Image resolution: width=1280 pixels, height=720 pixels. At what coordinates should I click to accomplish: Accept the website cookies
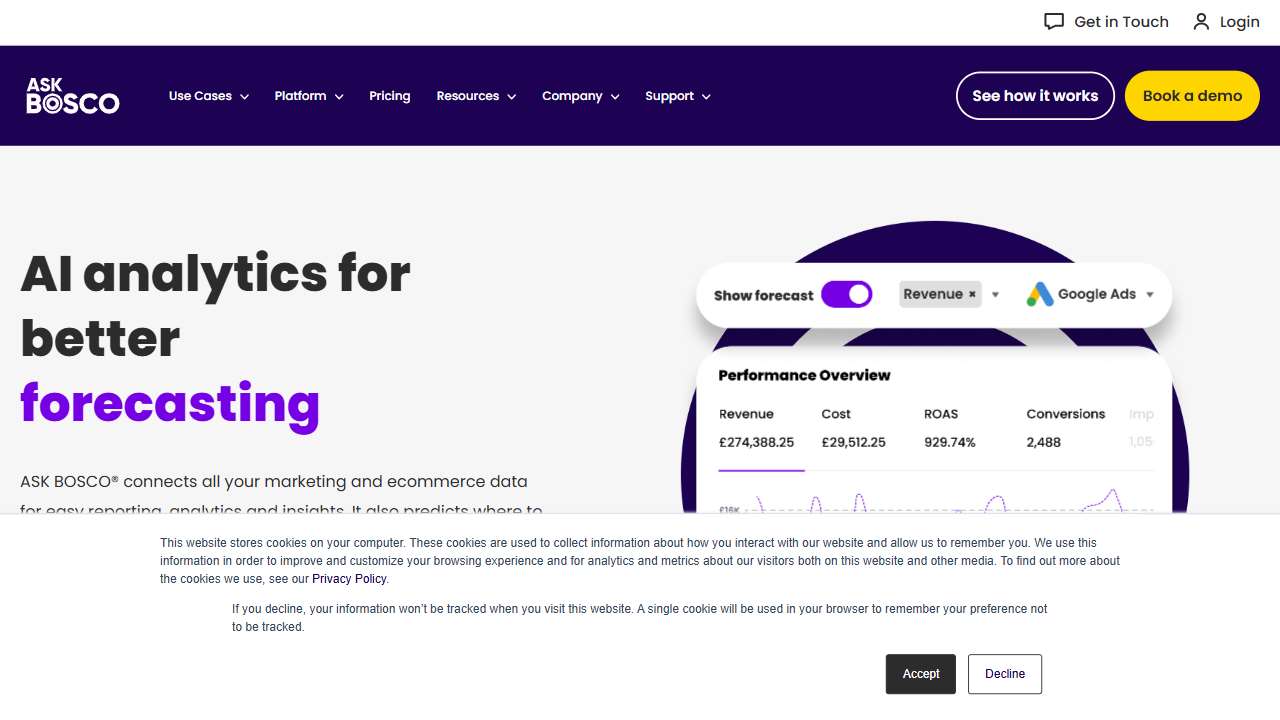pyautogui.click(x=921, y=674)
